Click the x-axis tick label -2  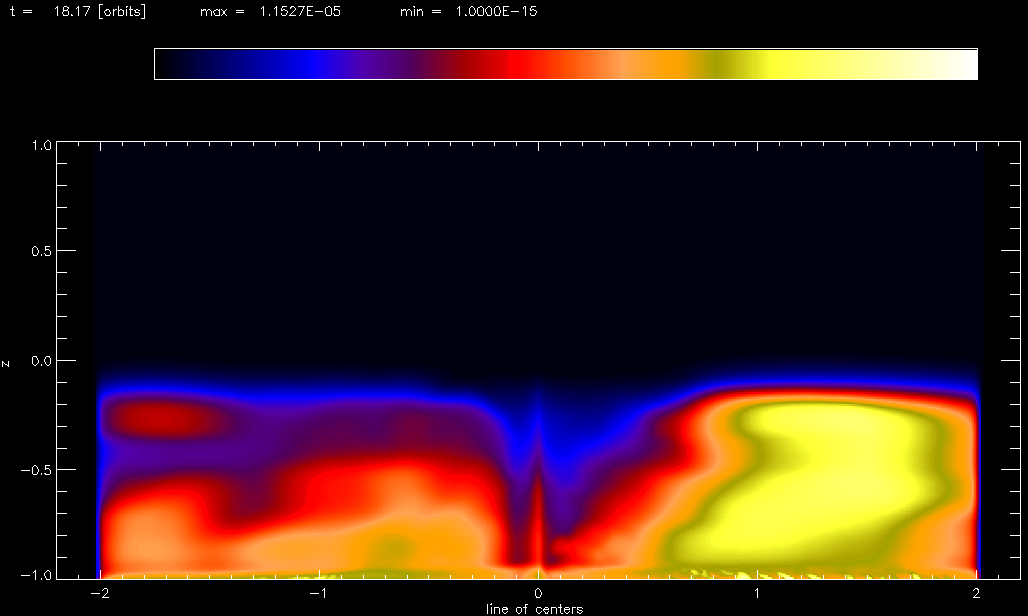[99, 594]
